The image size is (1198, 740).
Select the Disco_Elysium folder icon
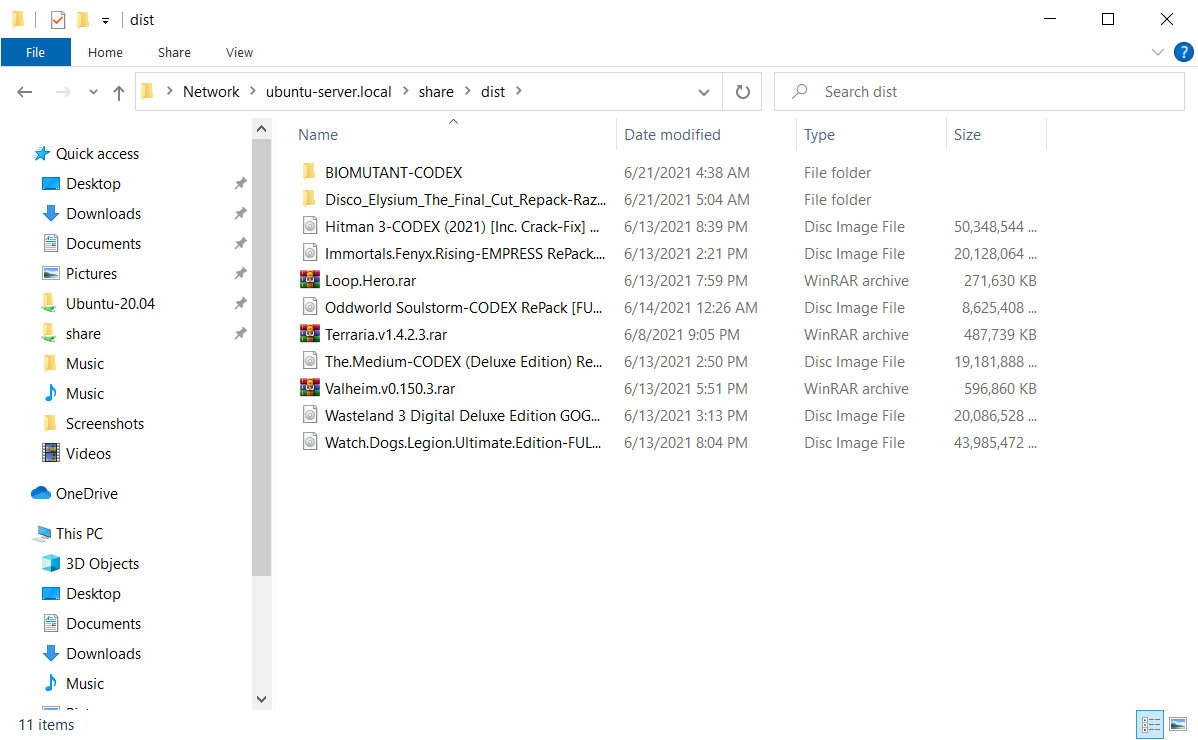[309, 199]
